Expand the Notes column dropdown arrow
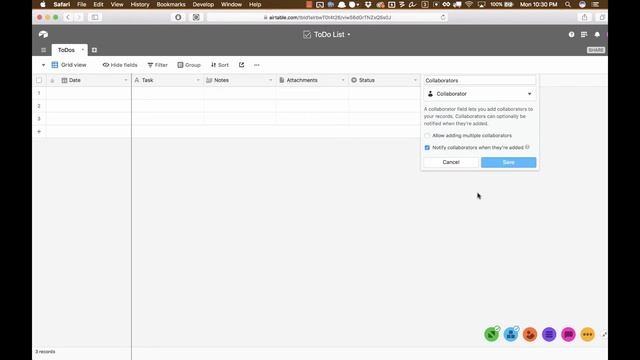640x360 pixels. click(270, 80)
